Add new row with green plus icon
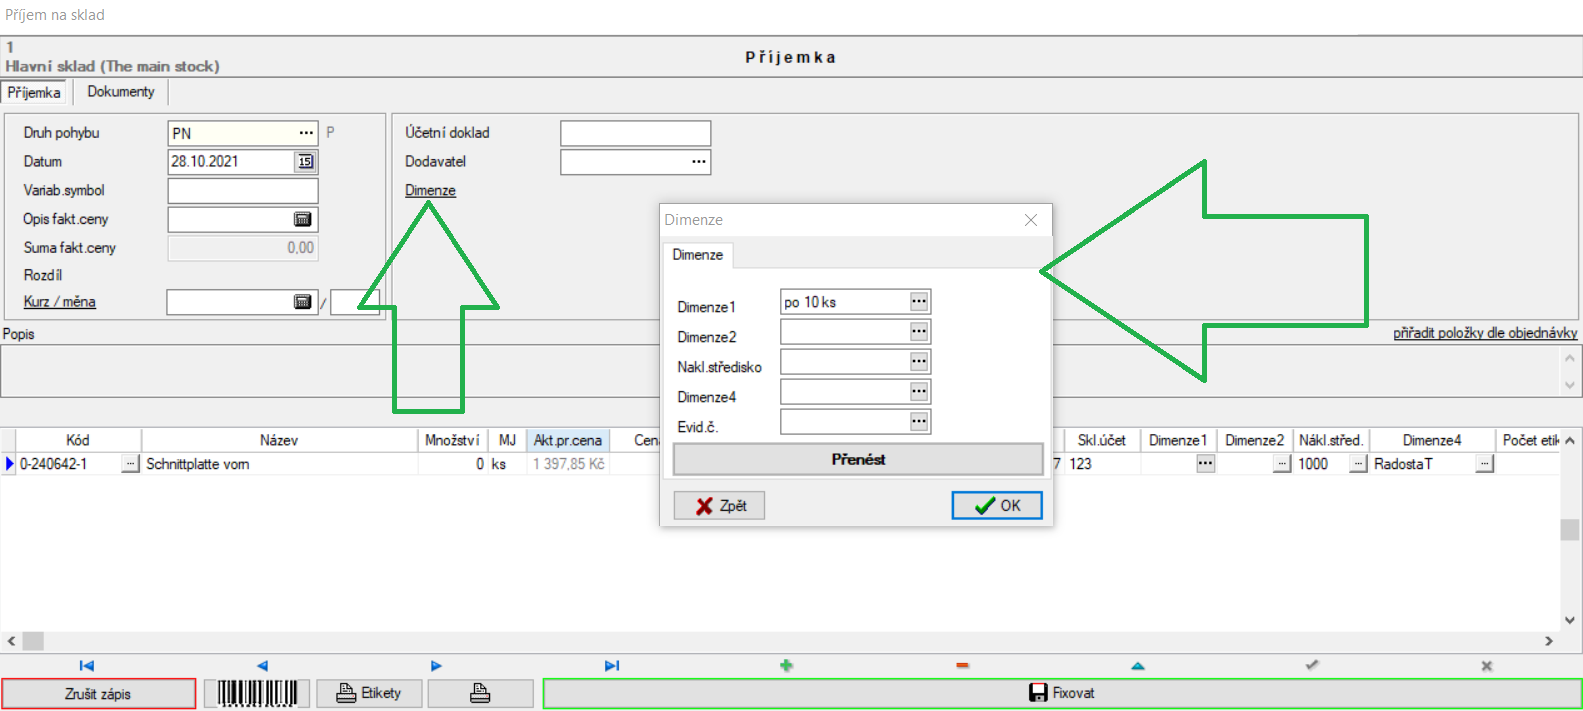1583x711 pixels. [x=786, y=666]
